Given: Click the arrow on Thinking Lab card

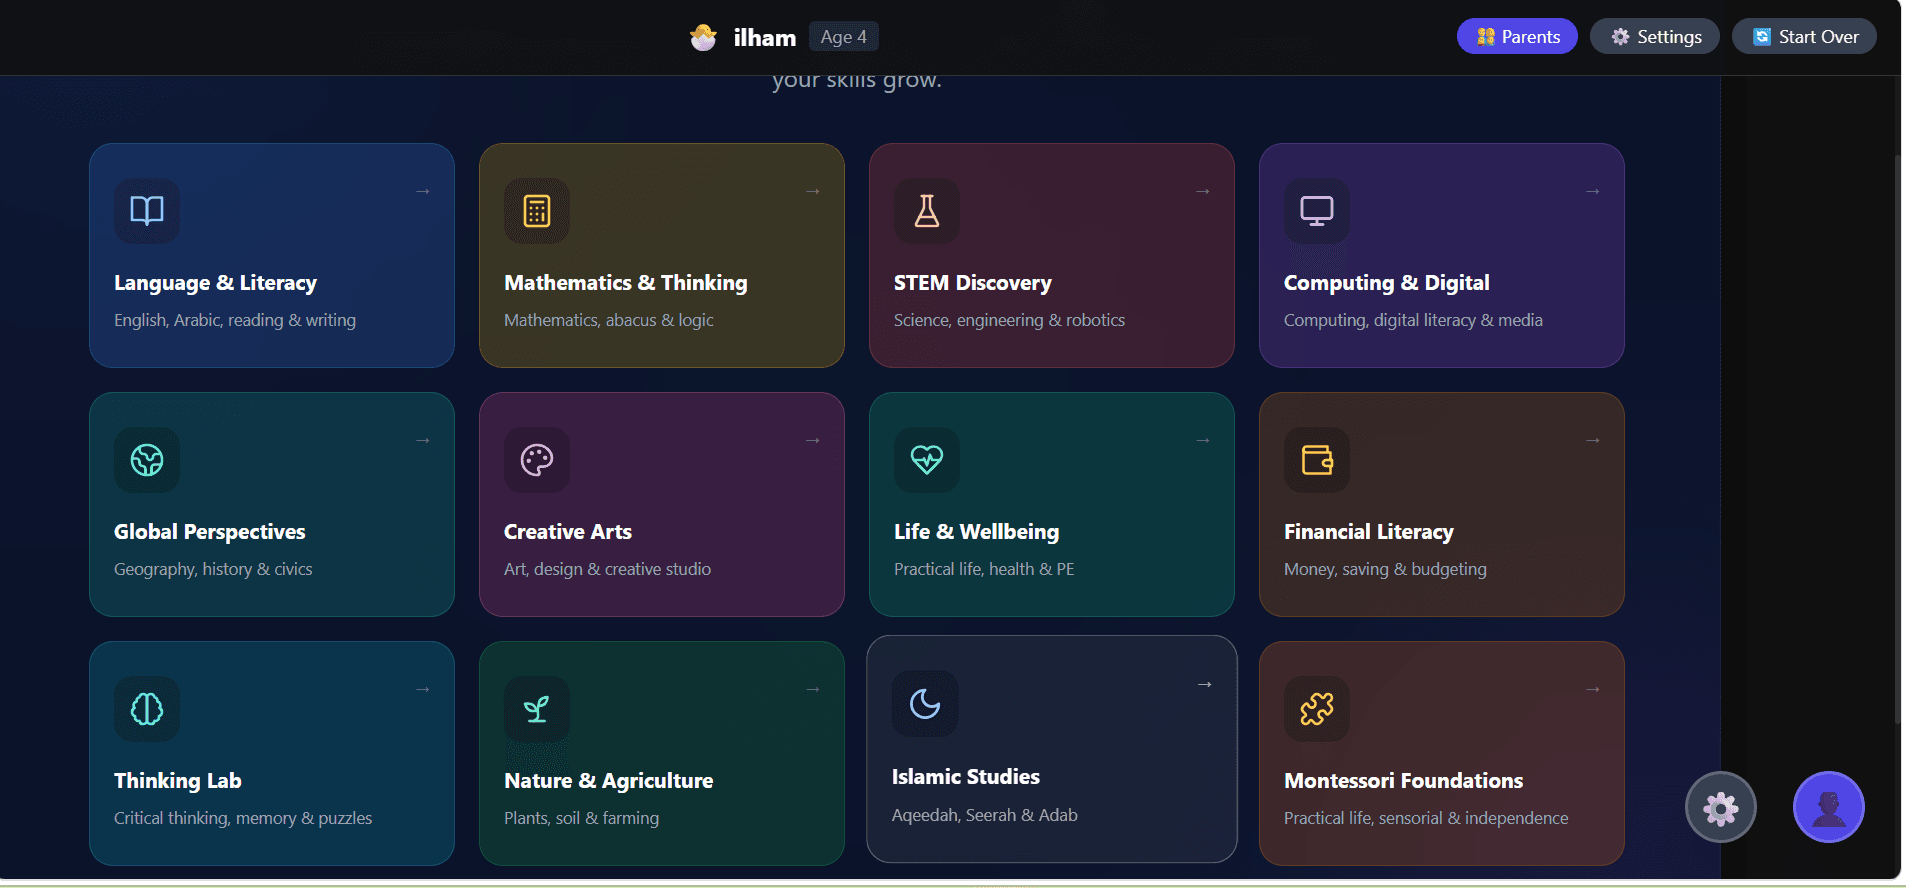Looking at the screenshot, I should coord(423,689).
